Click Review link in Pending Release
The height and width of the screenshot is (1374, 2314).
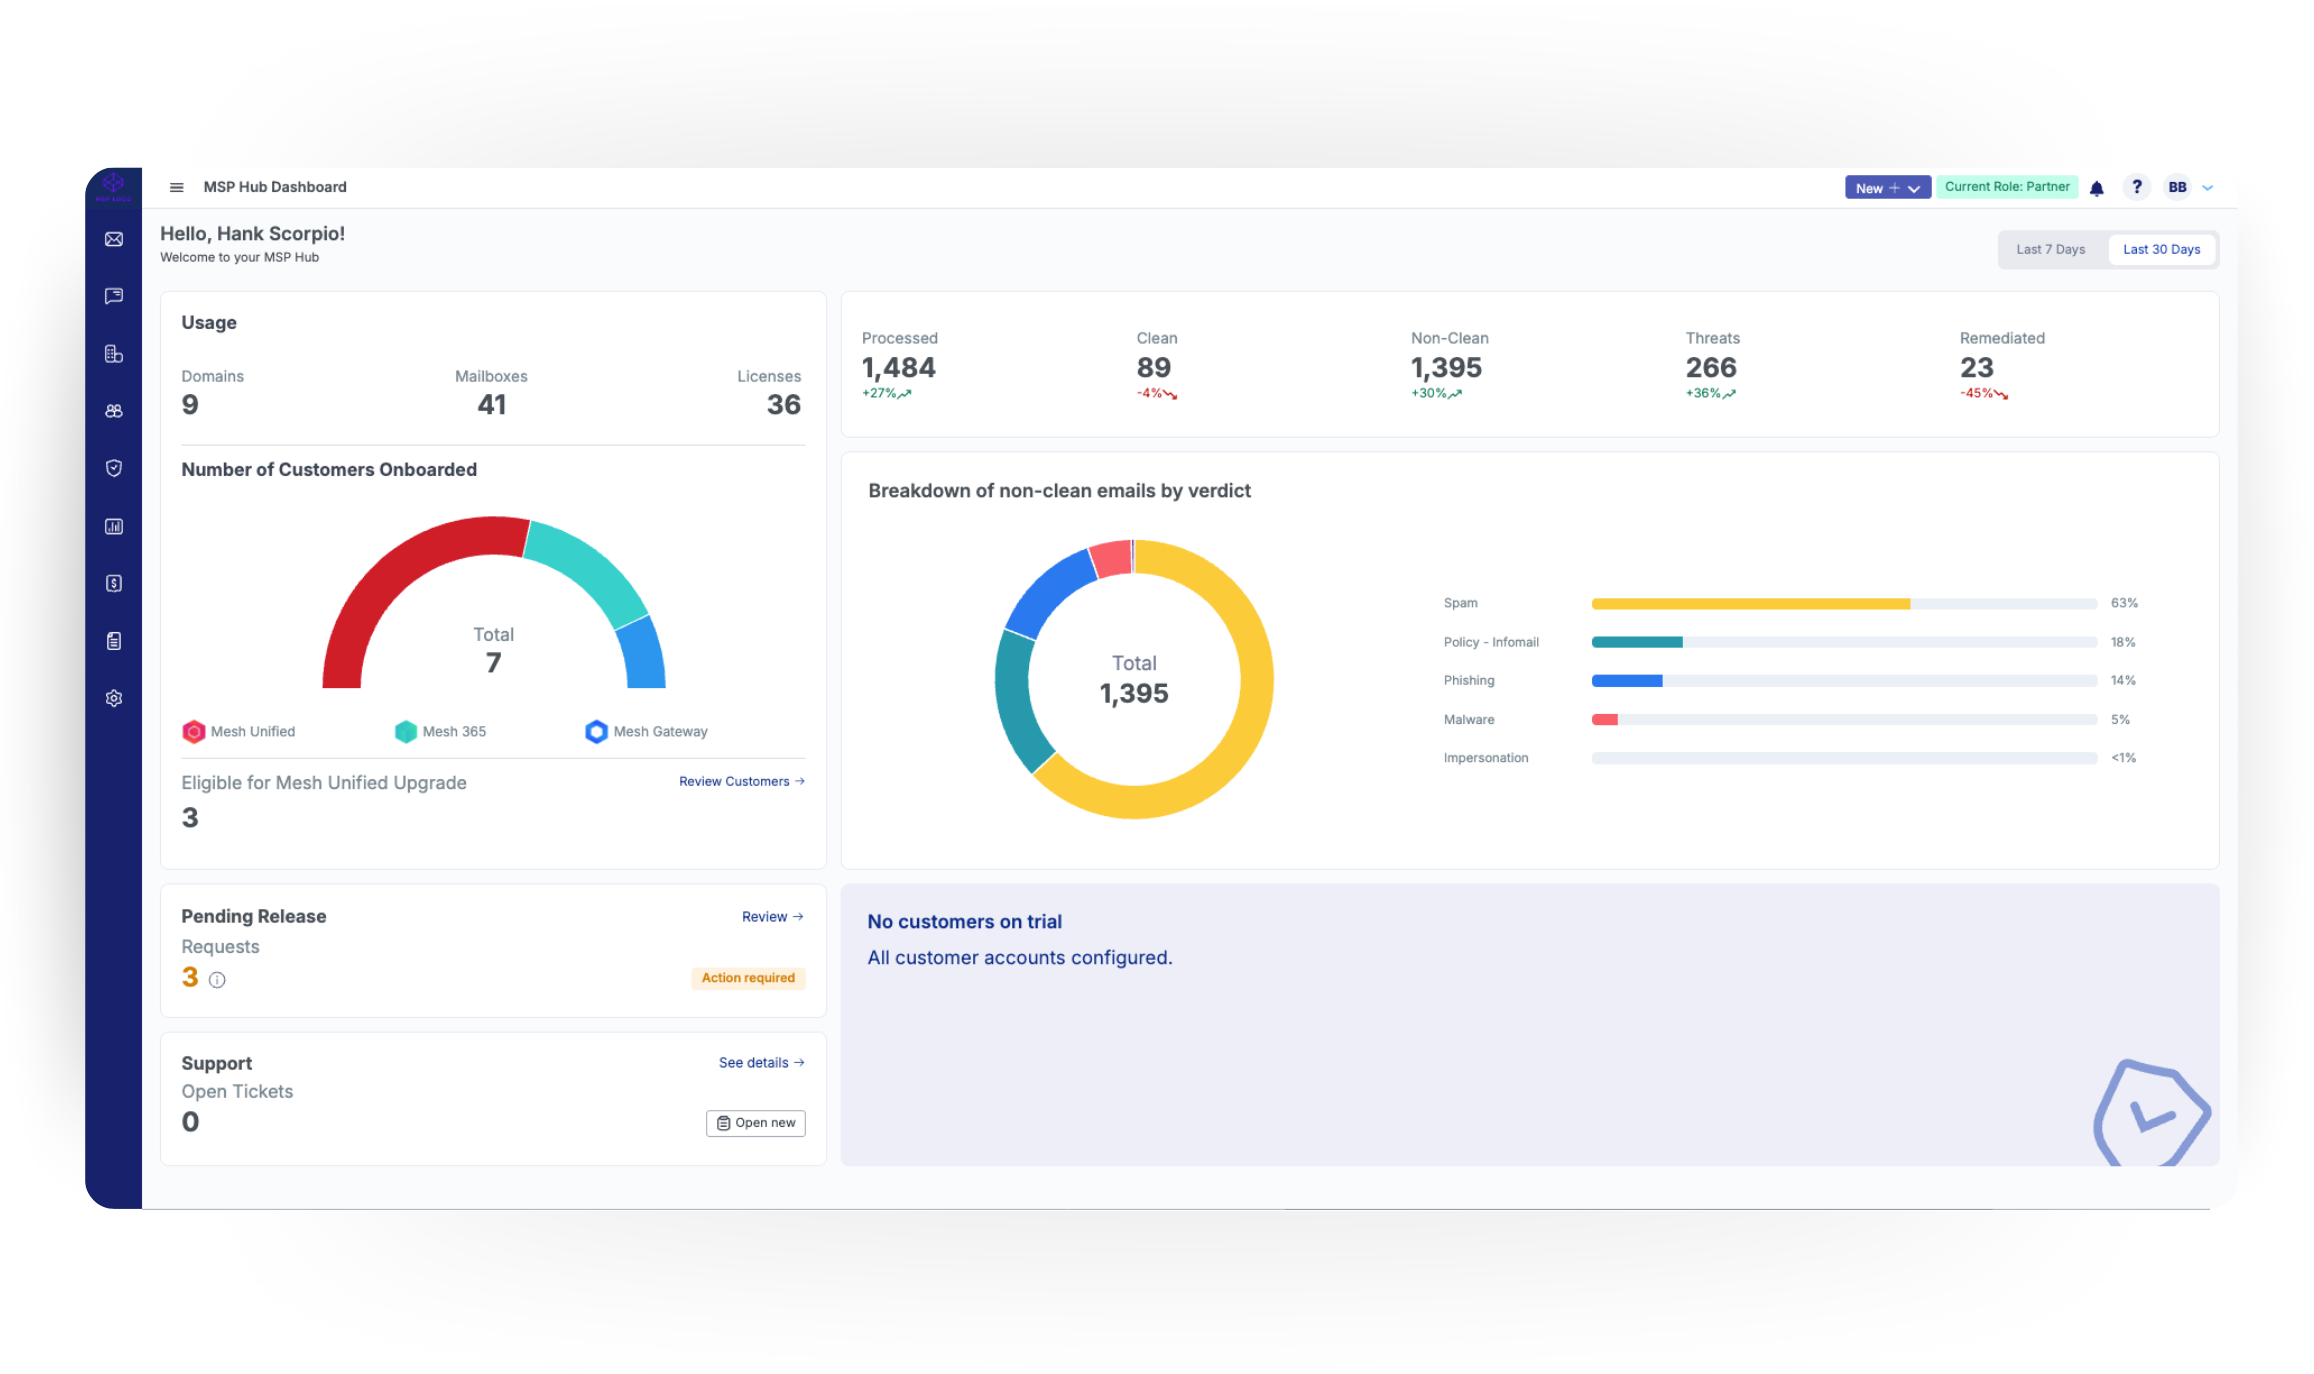click(772, 917)
